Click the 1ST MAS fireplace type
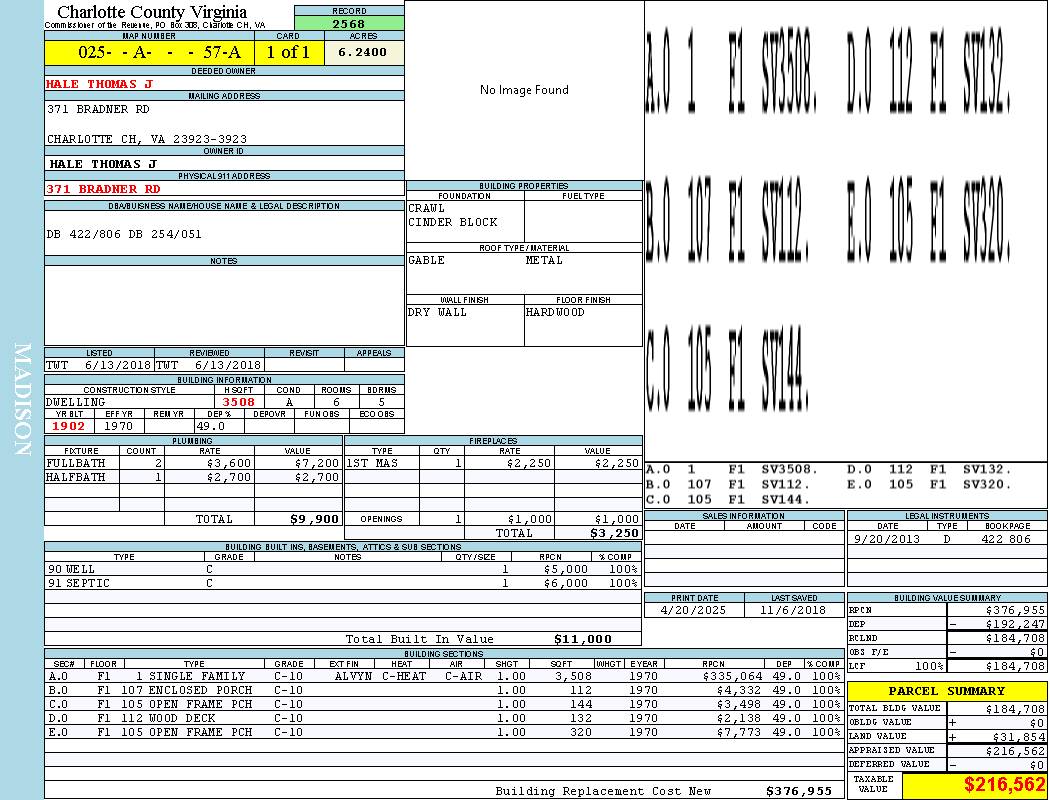 [x=372, y=463]
